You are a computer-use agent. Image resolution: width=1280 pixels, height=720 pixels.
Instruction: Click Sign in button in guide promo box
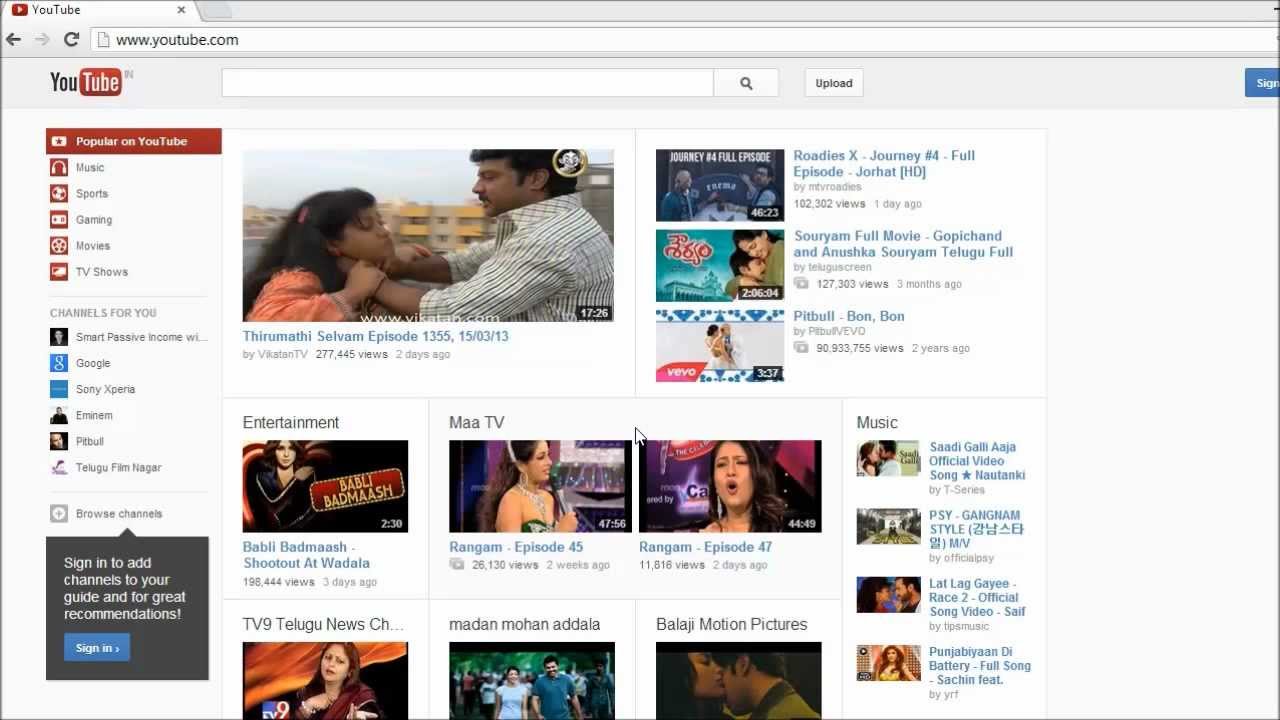coord(97,648)
